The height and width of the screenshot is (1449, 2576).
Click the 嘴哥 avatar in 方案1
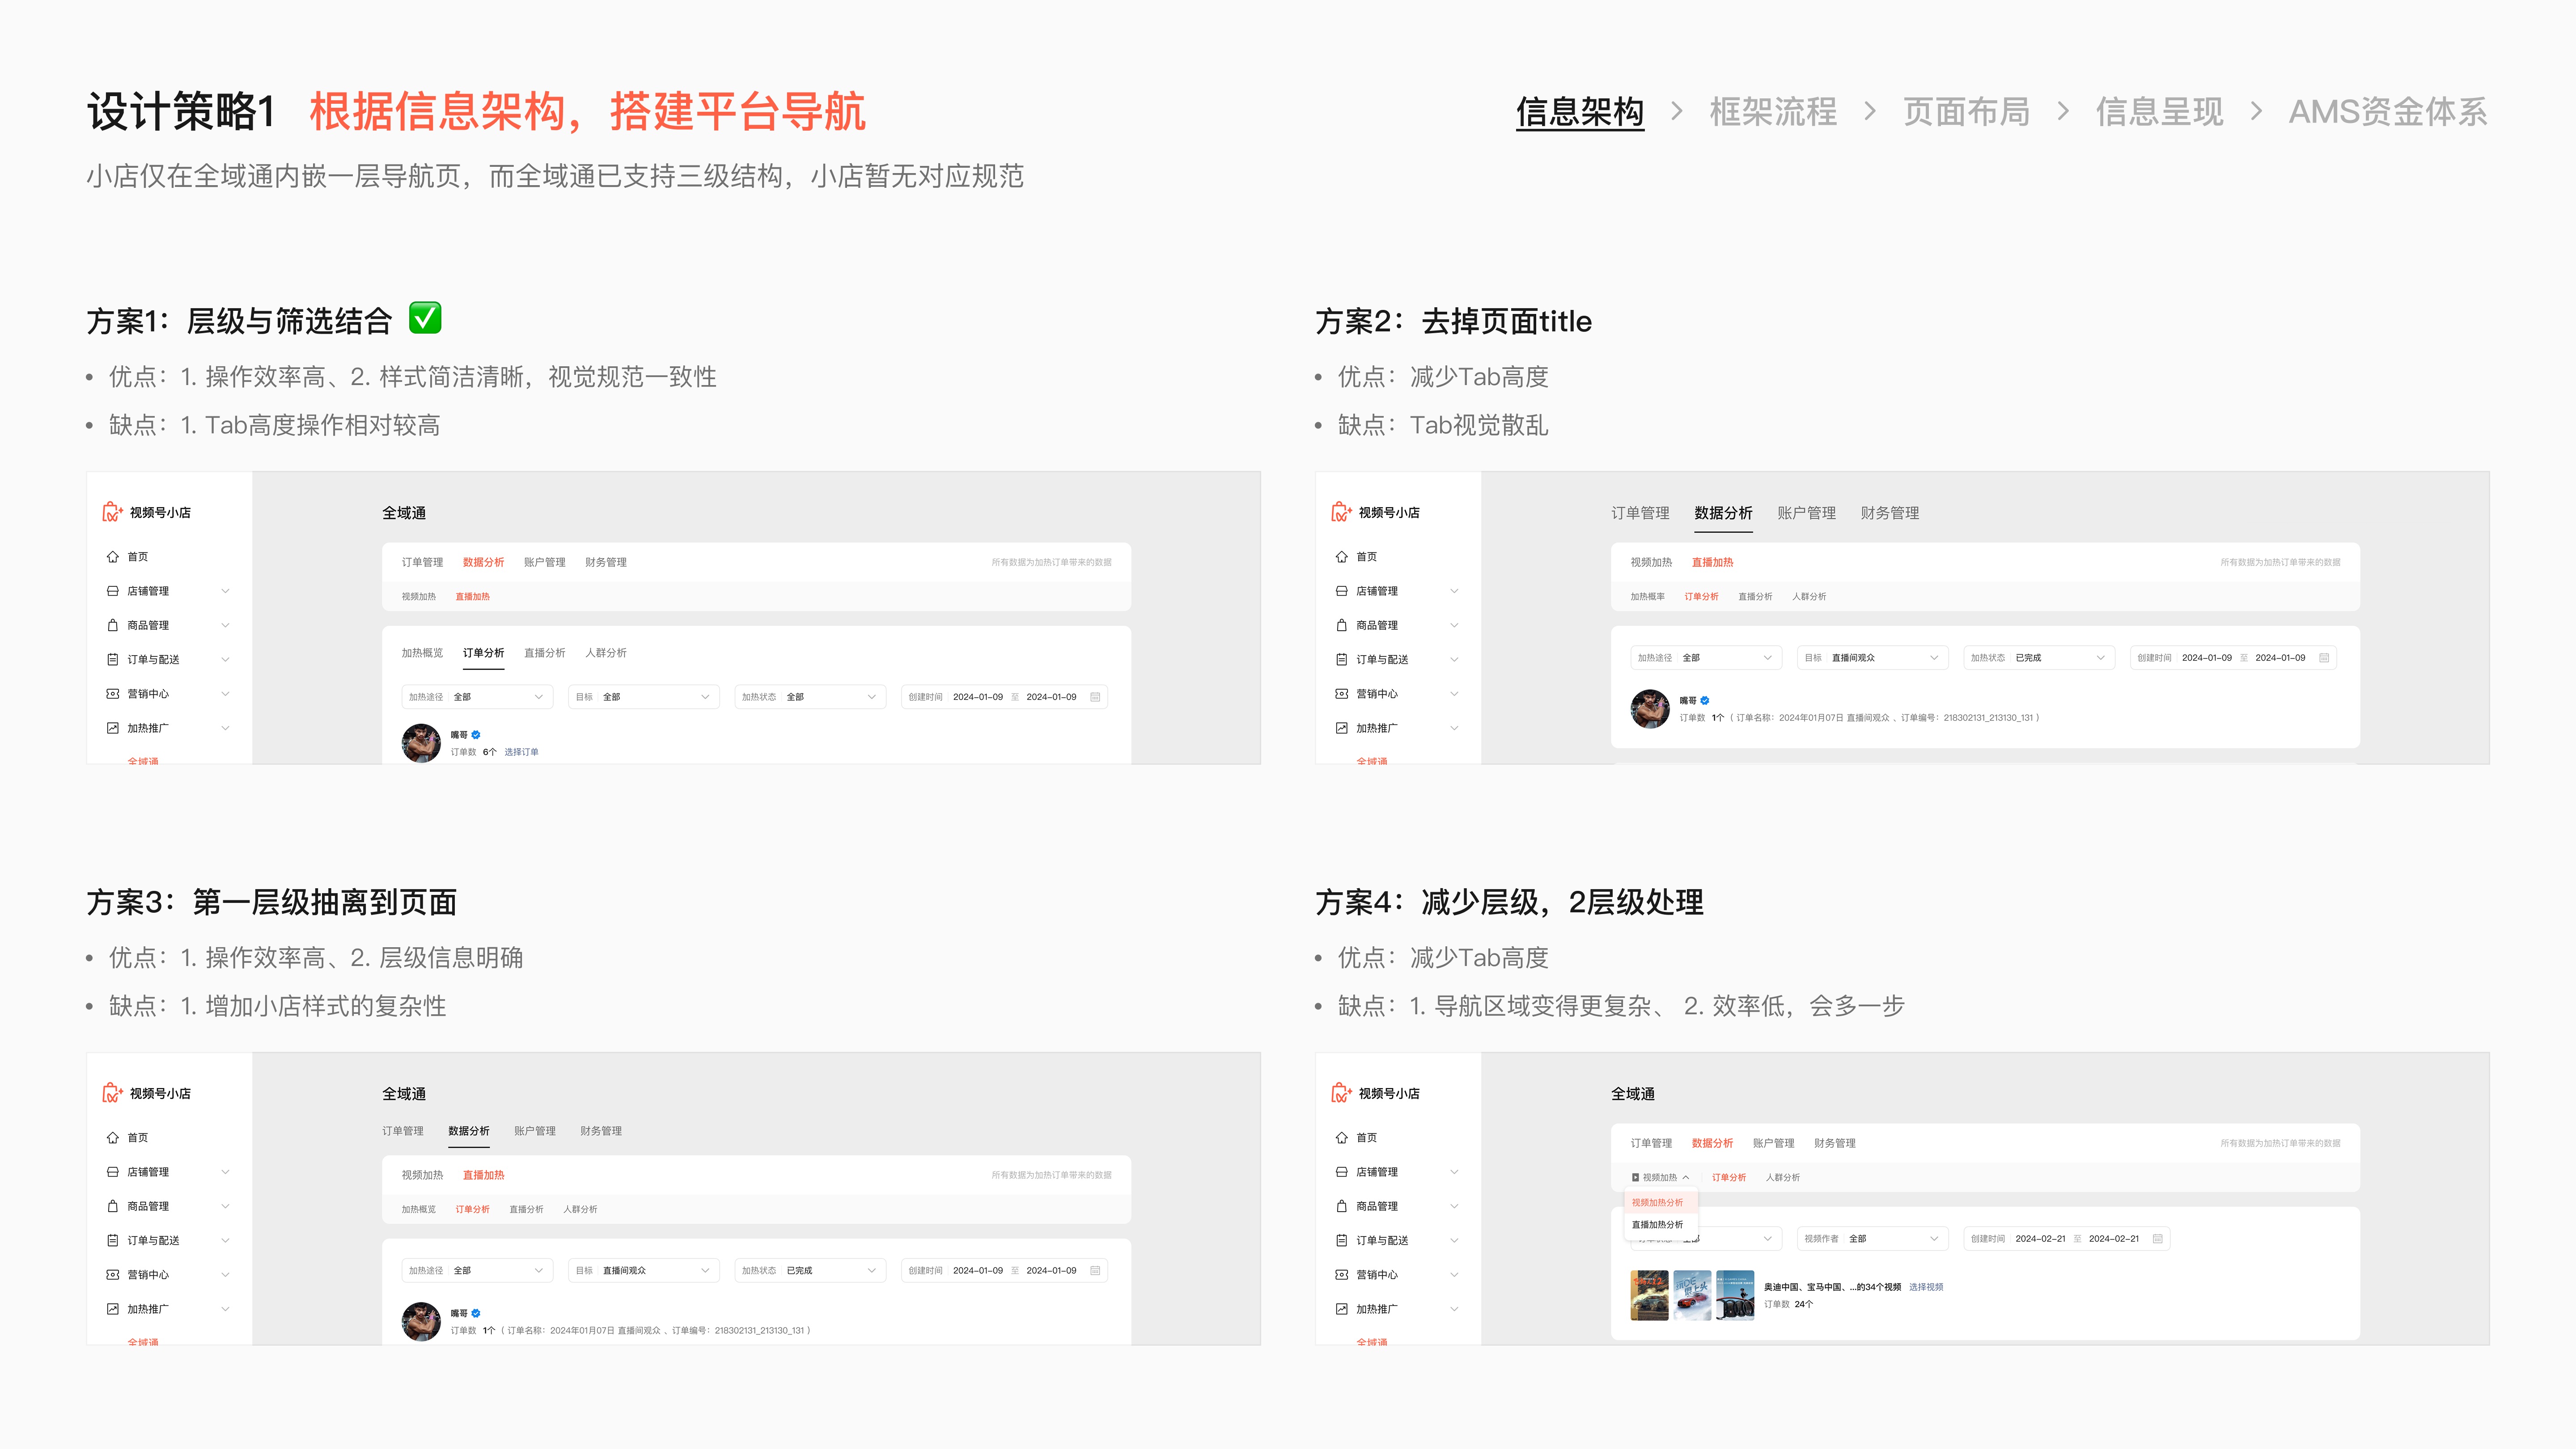click(421, 743)
